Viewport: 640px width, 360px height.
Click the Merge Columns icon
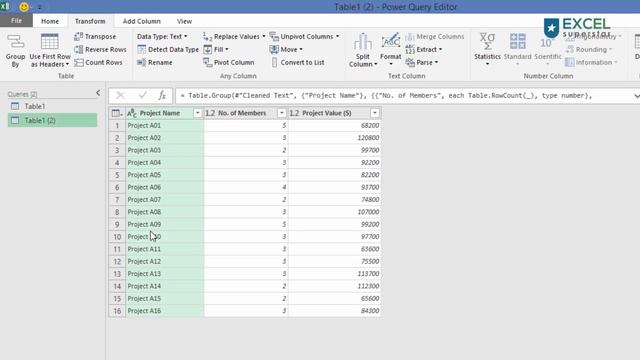pyautogui.click(x=410, y=37)
